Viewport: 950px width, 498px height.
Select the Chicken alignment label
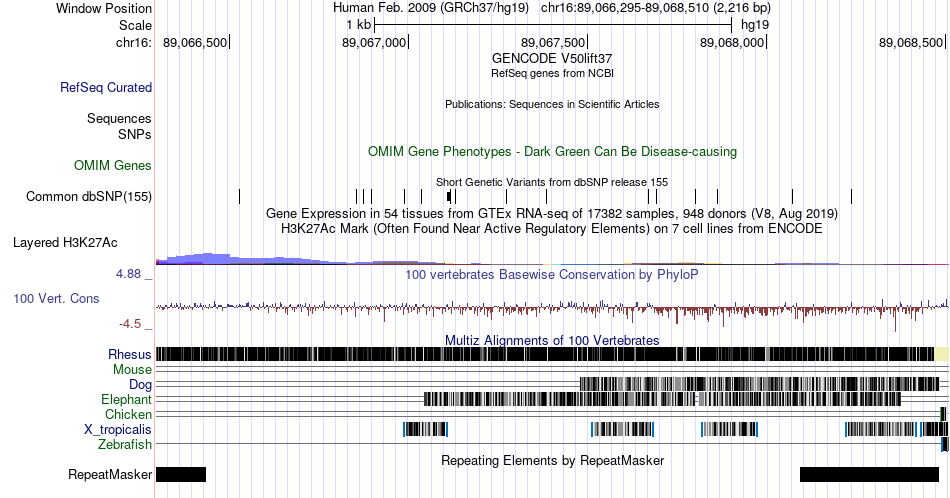click(128, 414)
